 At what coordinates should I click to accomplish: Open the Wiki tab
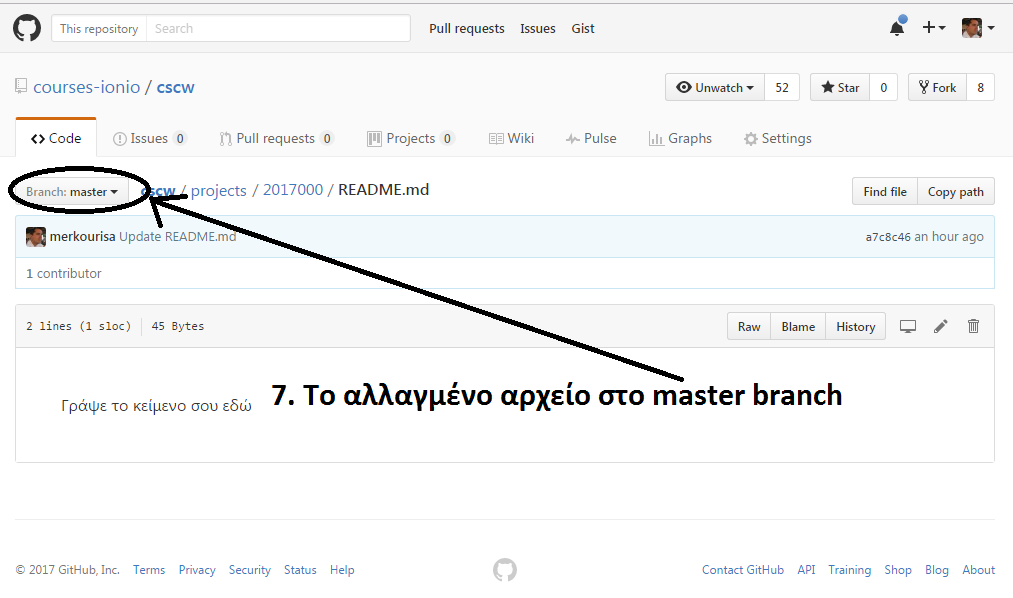(511, 138)
